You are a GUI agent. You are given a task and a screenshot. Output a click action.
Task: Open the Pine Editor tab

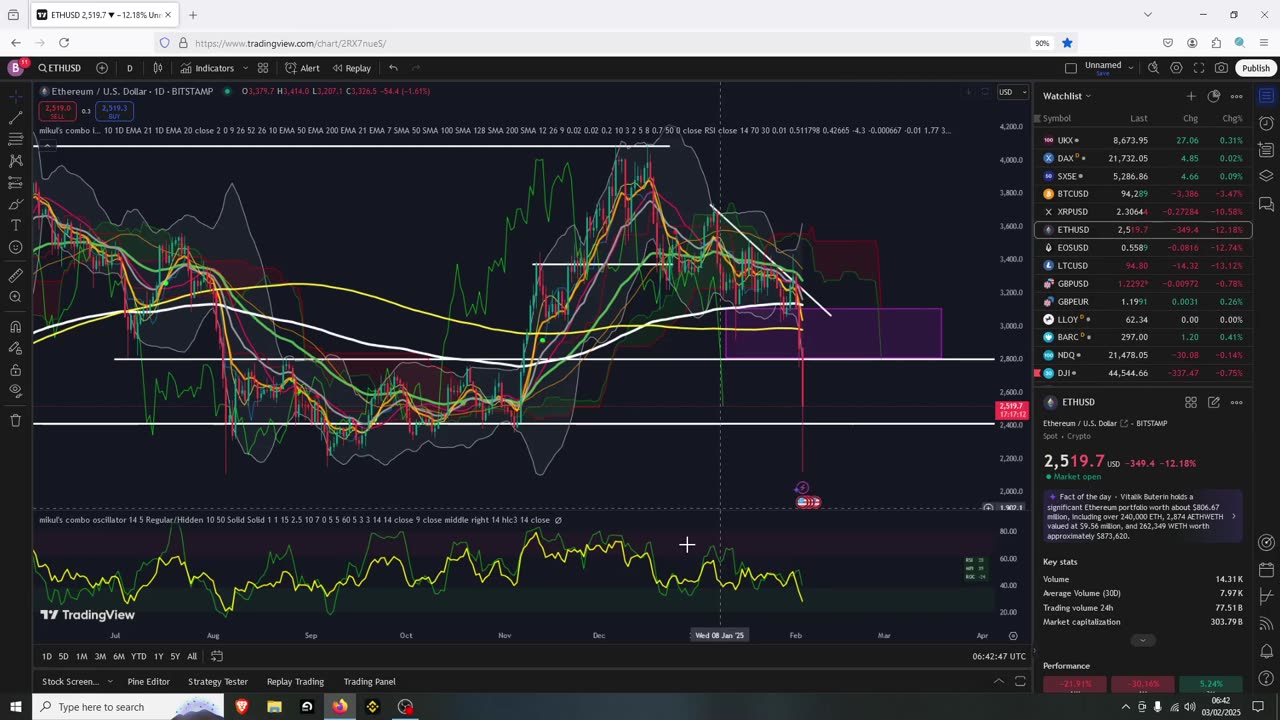pyautogui.click(x=149, y=682)
